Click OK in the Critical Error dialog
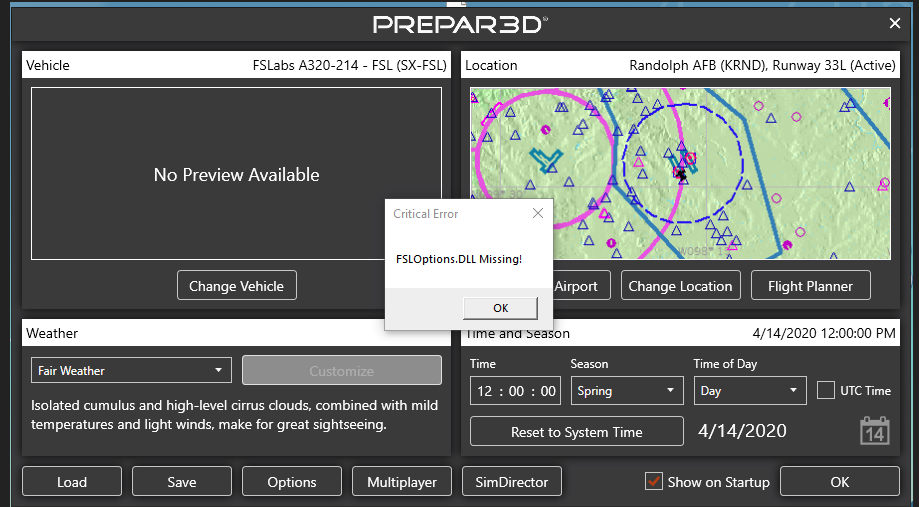 (x=500, y=308)
